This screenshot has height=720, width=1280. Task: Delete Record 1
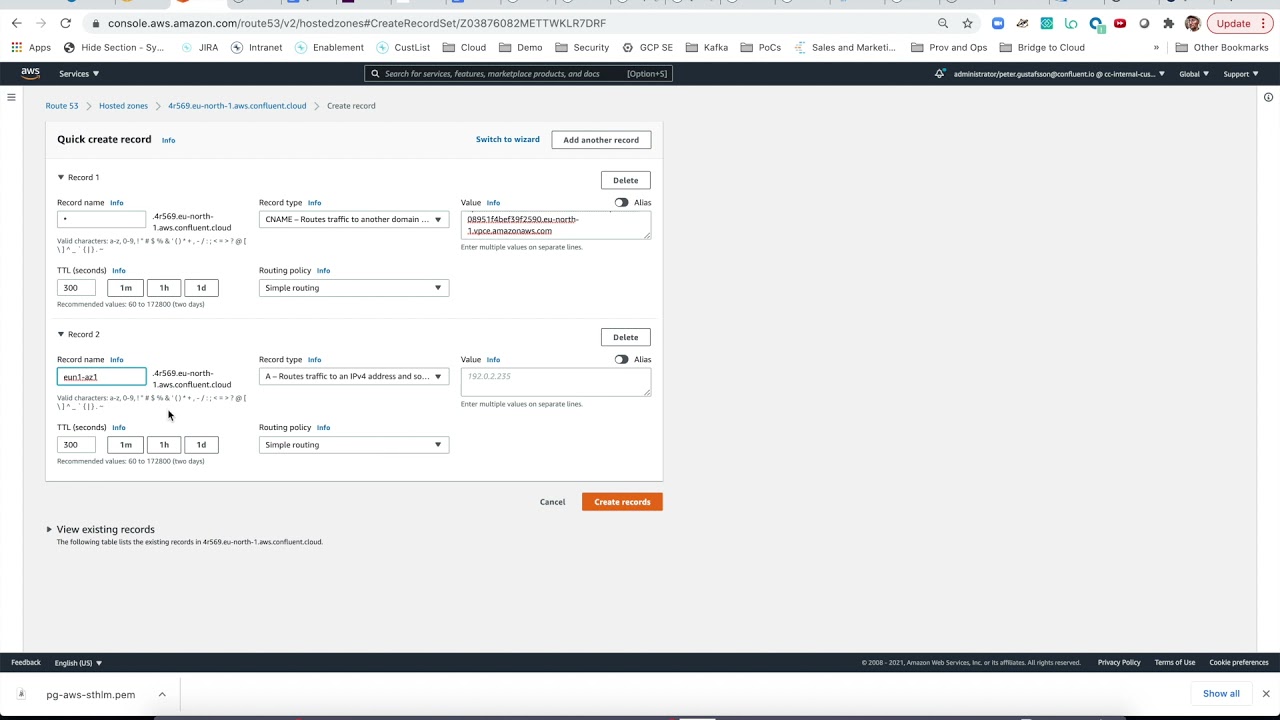(625, 180)
